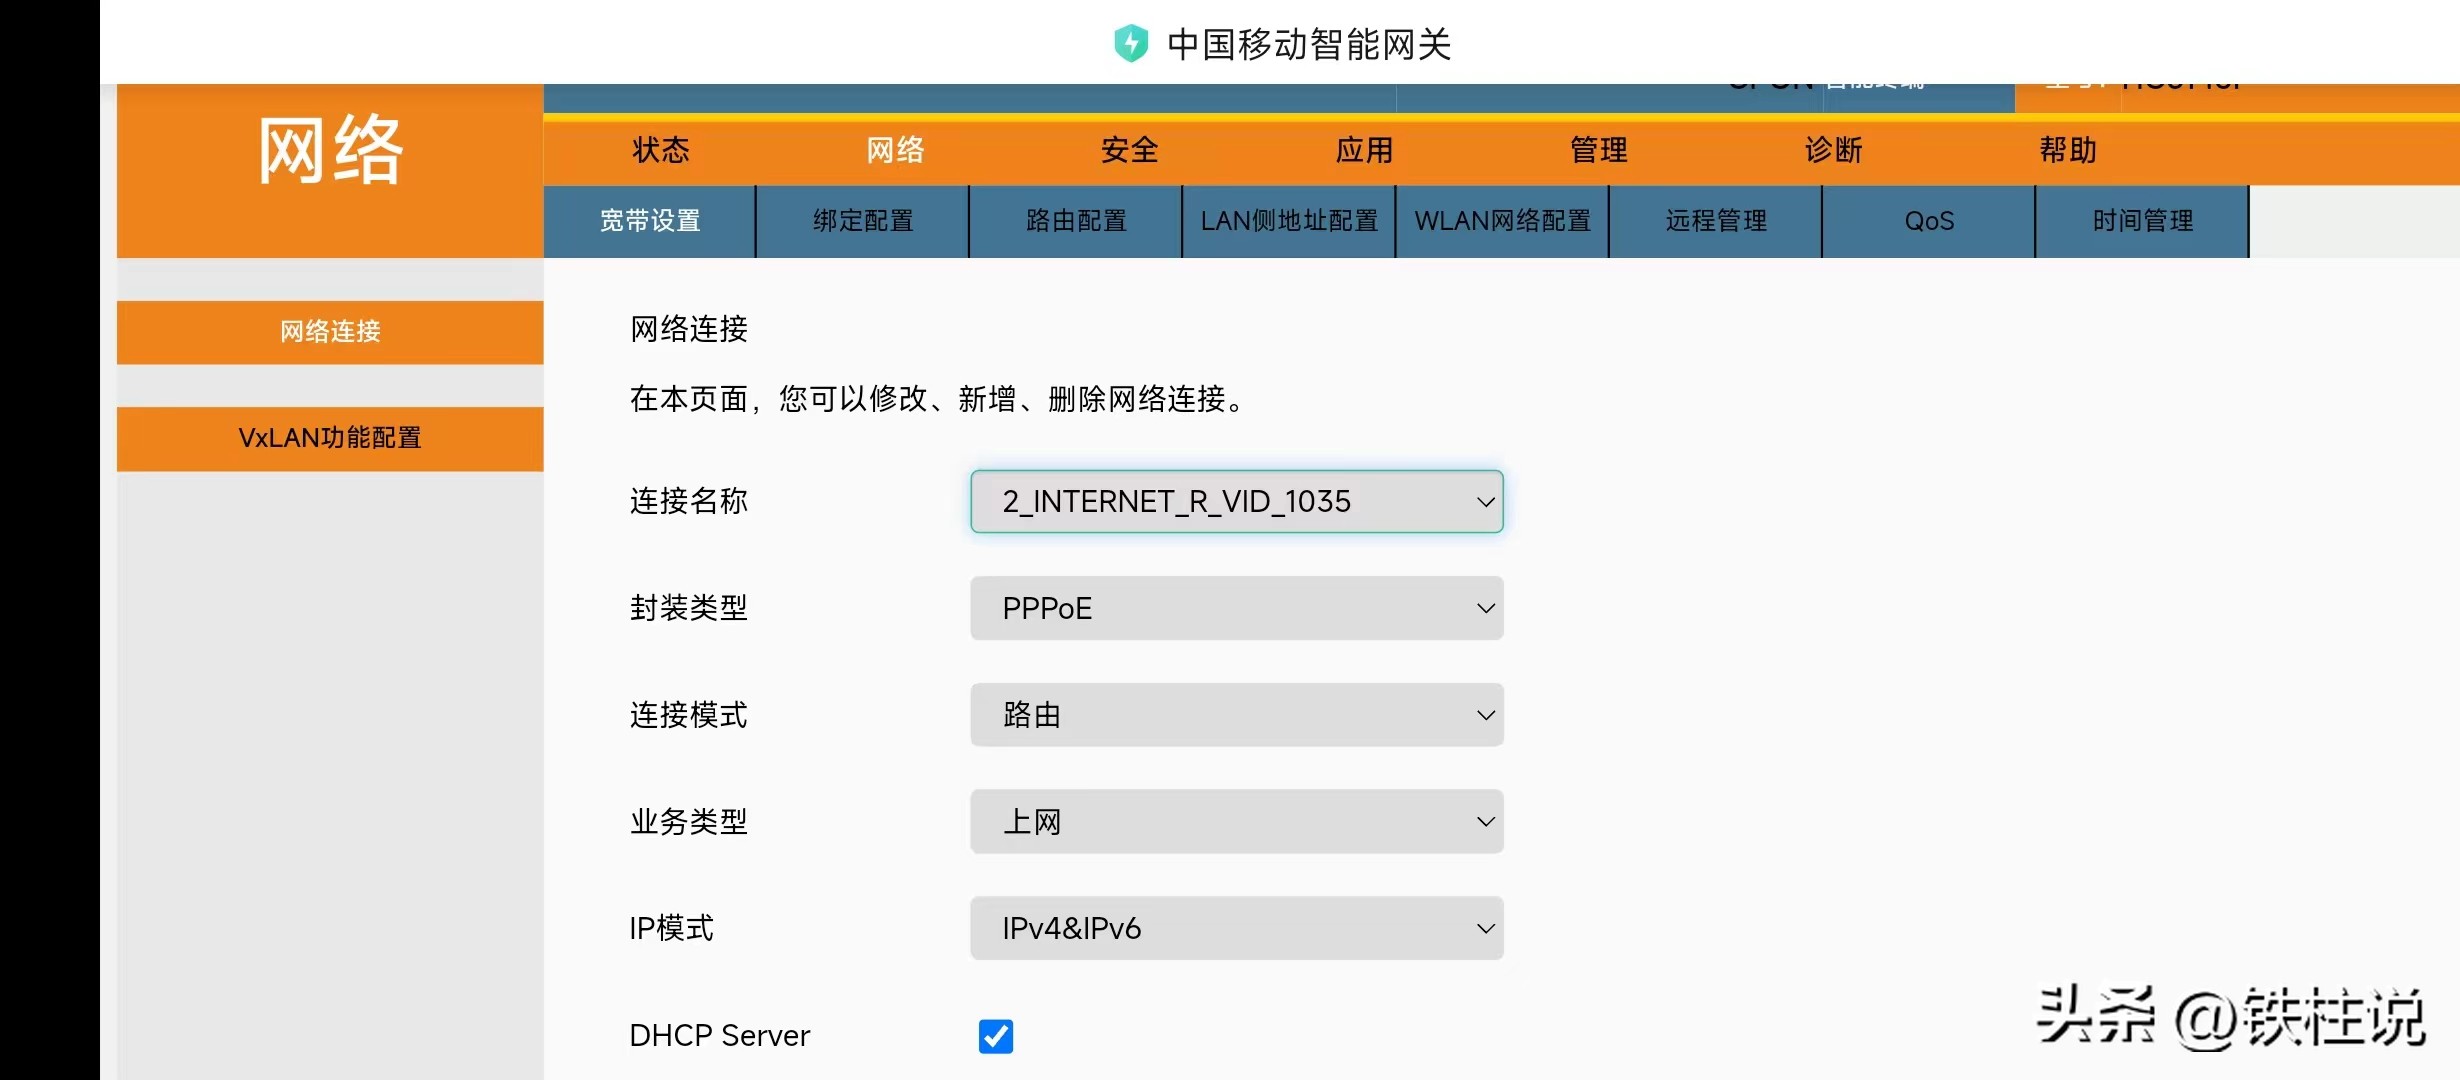Open the 应用 (Application) section
Screen dimensions: 2460x1080
[1362, 150]
